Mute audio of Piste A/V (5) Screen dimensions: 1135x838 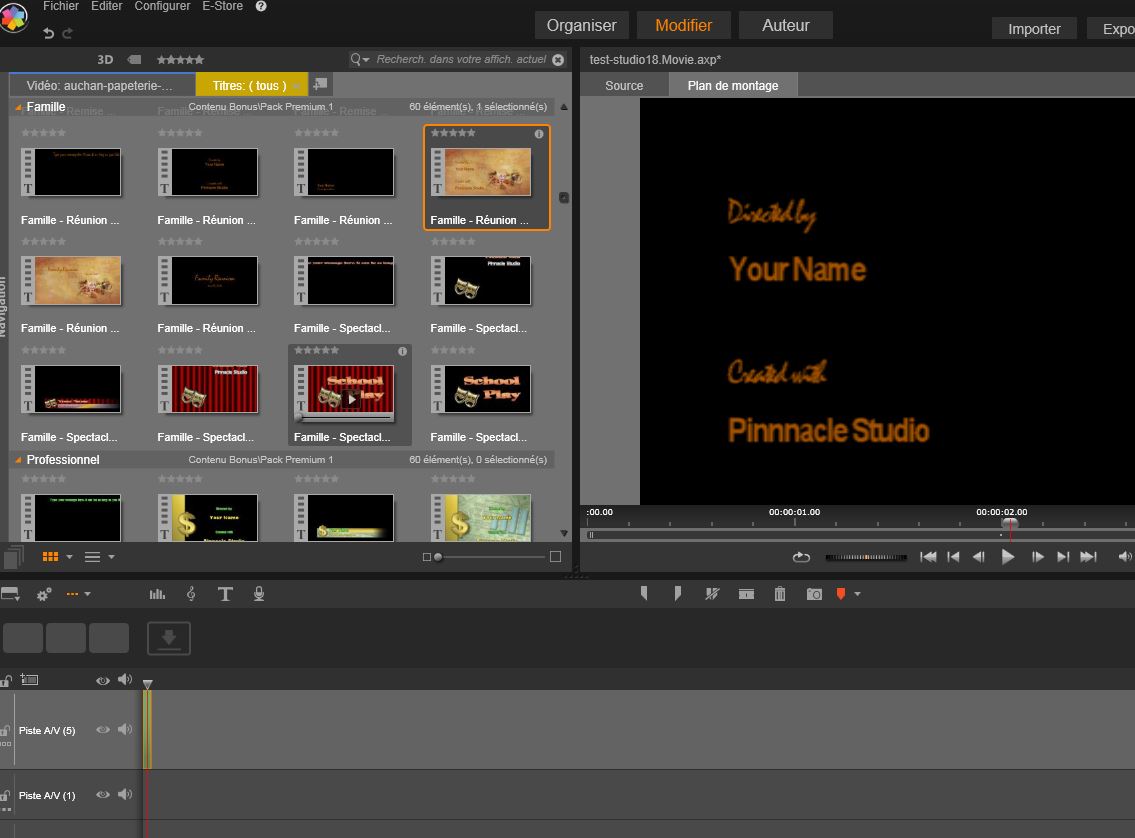coord(125,729)
